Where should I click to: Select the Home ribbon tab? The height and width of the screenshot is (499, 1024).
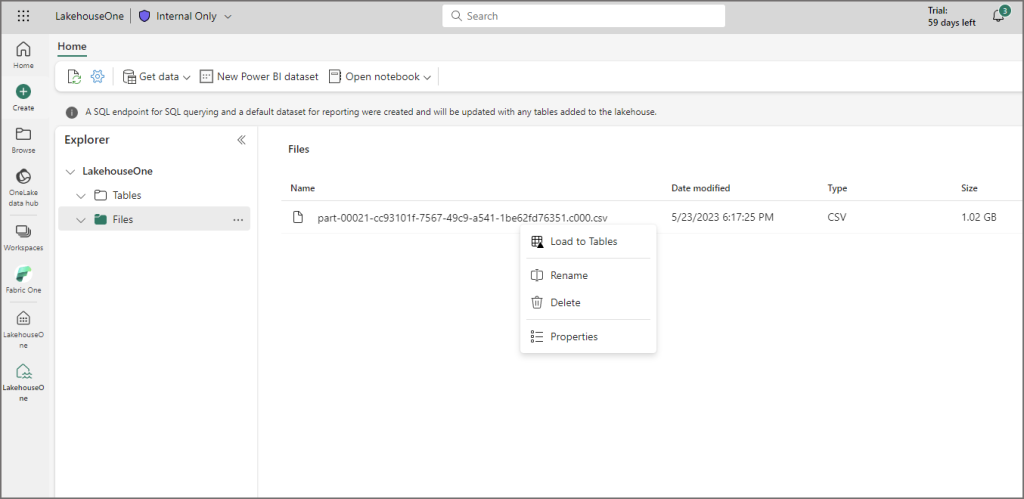point(72,46)
